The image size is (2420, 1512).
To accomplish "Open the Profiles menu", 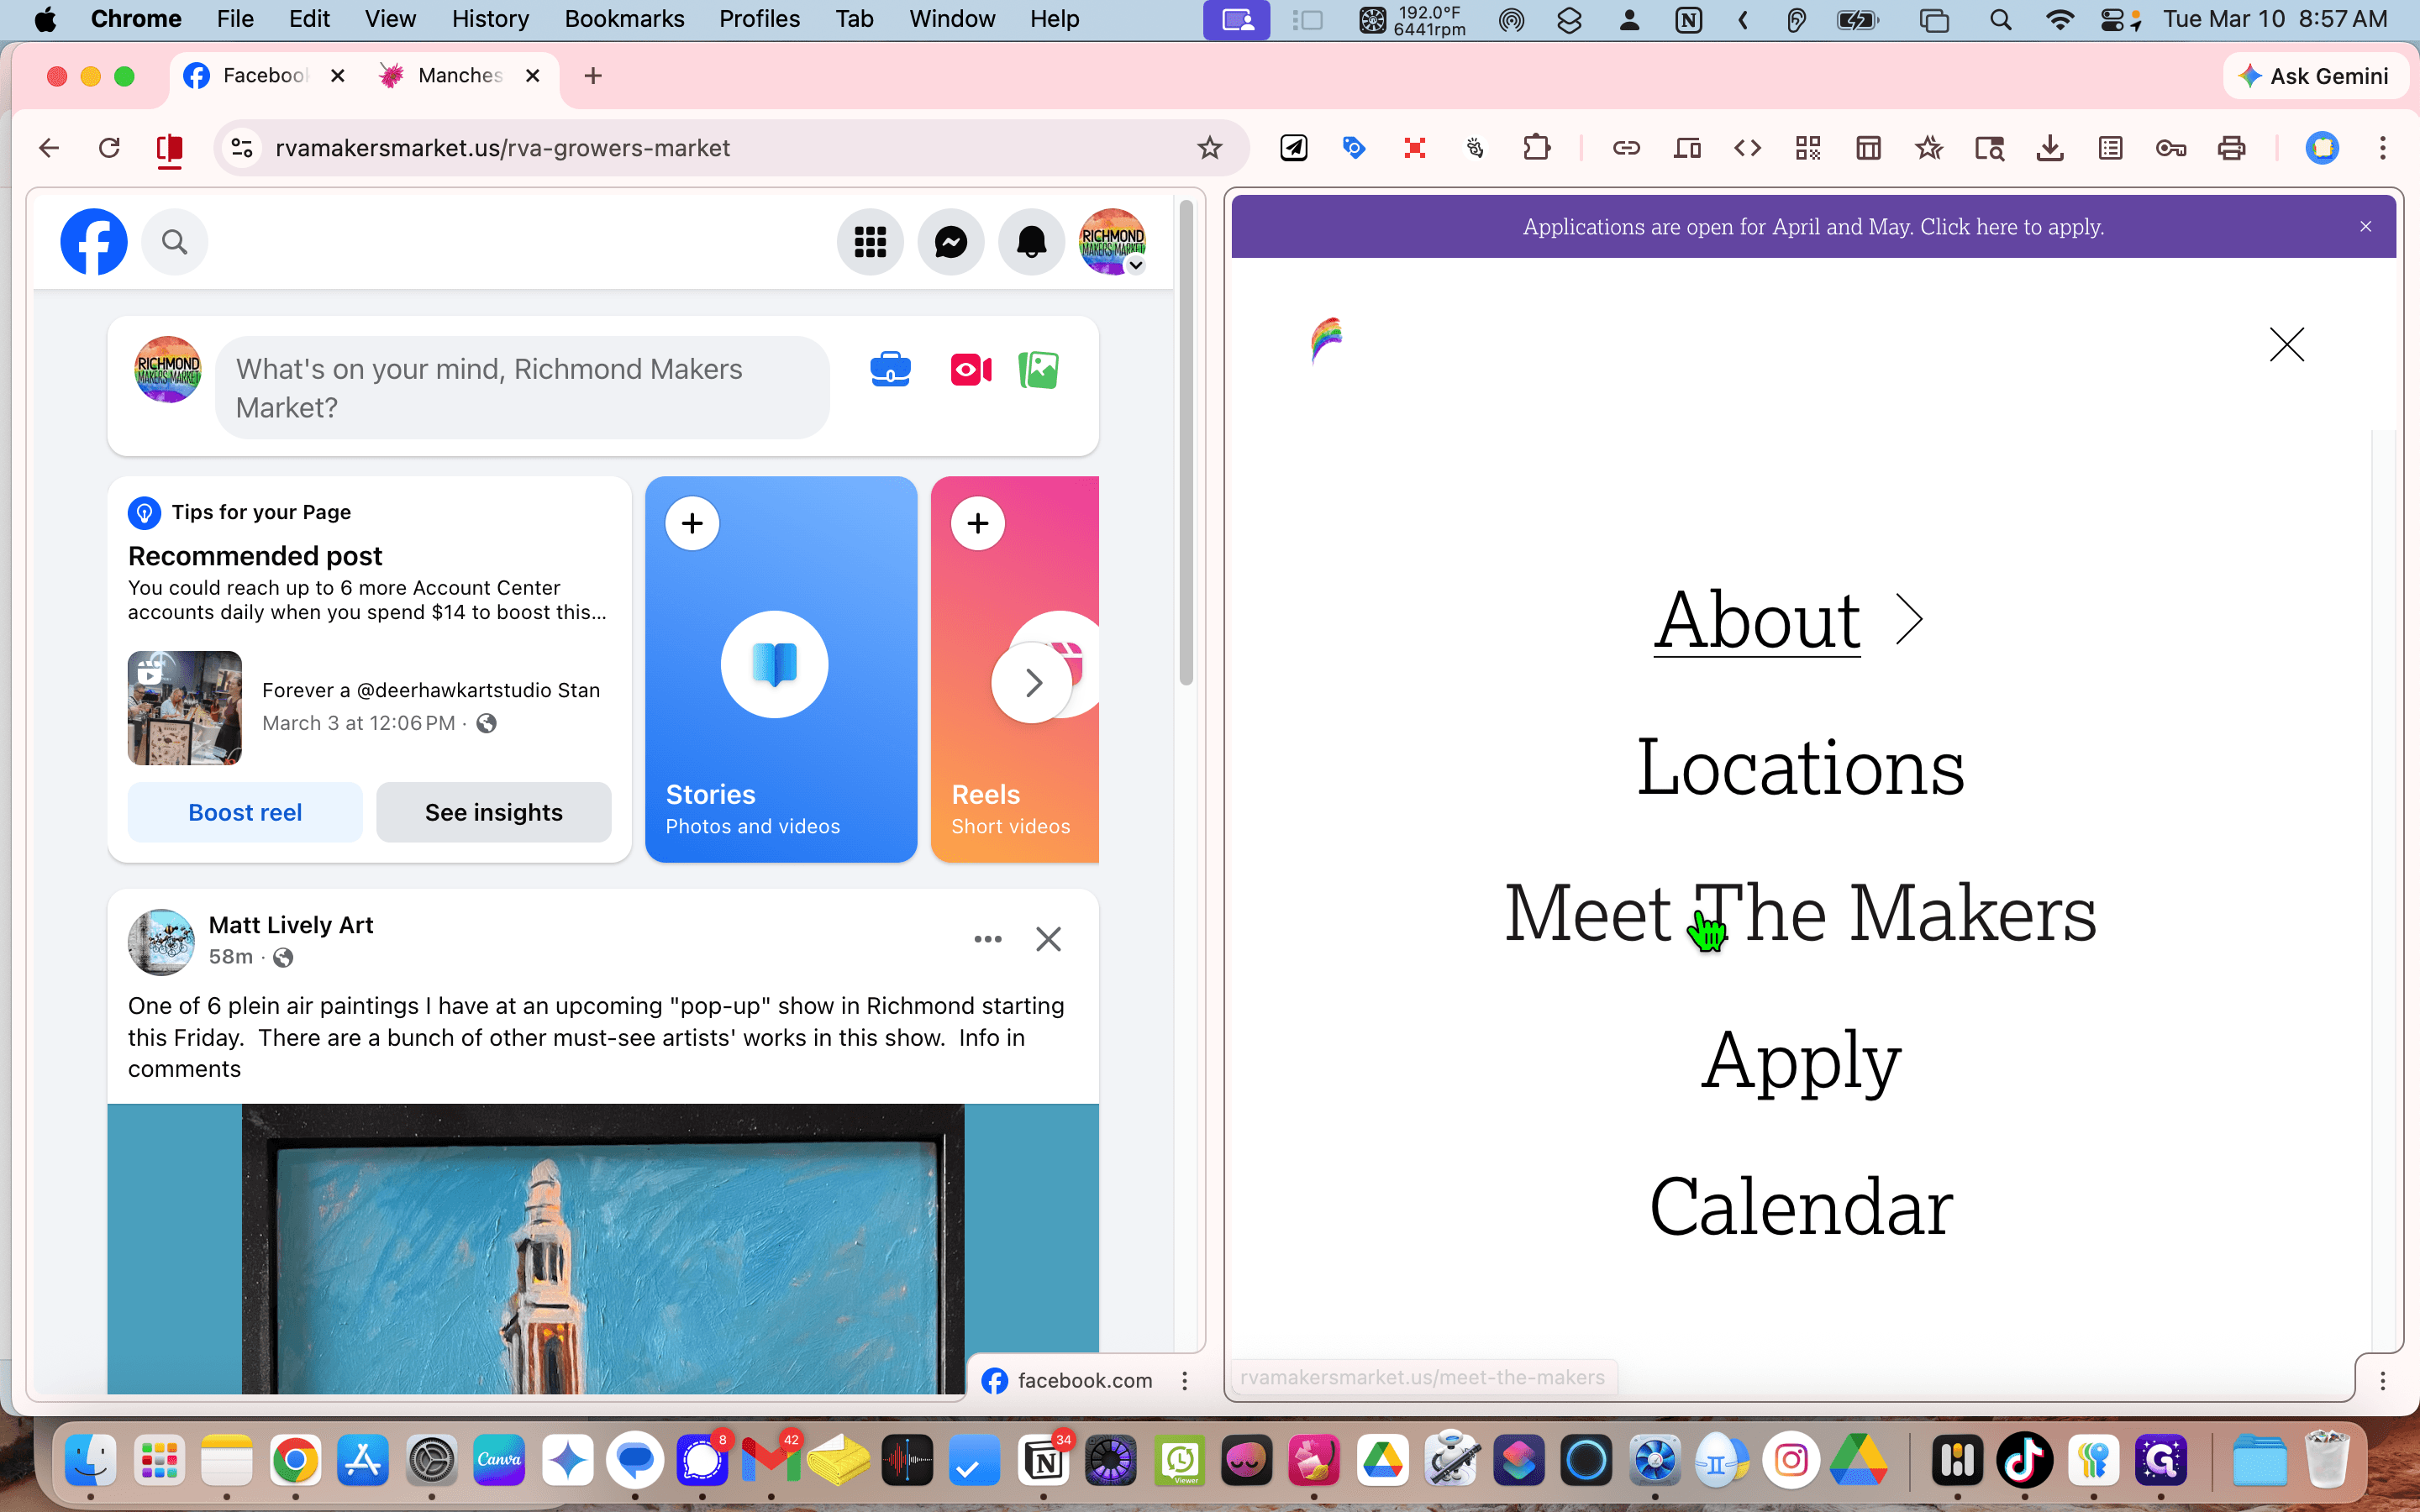I will coord(759,19).
